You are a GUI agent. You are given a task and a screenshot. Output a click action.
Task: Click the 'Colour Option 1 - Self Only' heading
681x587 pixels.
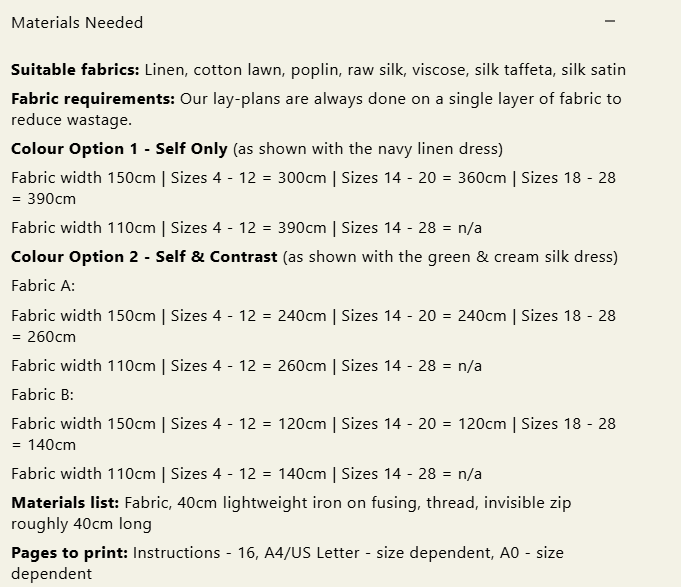119,149
